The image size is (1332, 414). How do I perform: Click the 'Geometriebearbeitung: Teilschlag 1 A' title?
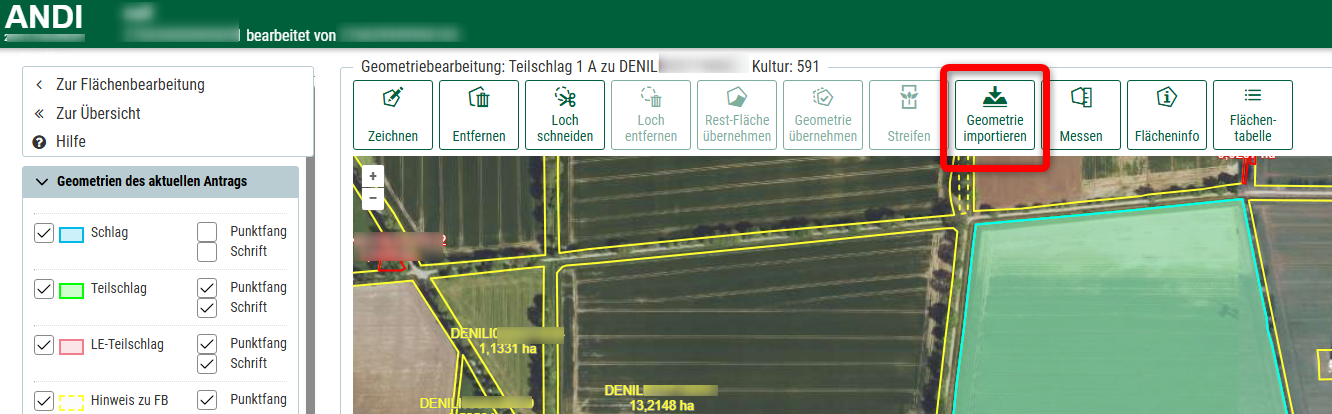point(478,67)
